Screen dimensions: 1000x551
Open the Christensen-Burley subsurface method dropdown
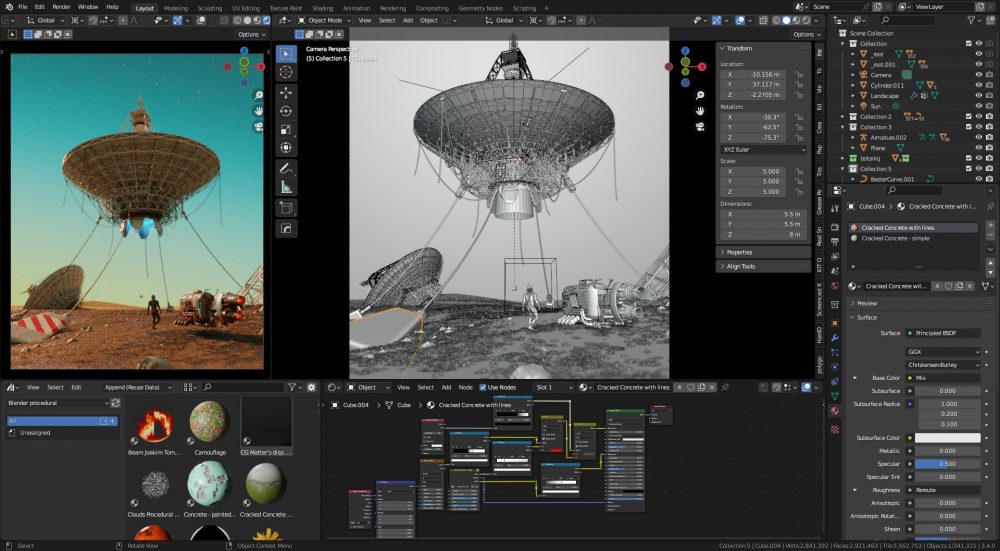click(943, 365)
